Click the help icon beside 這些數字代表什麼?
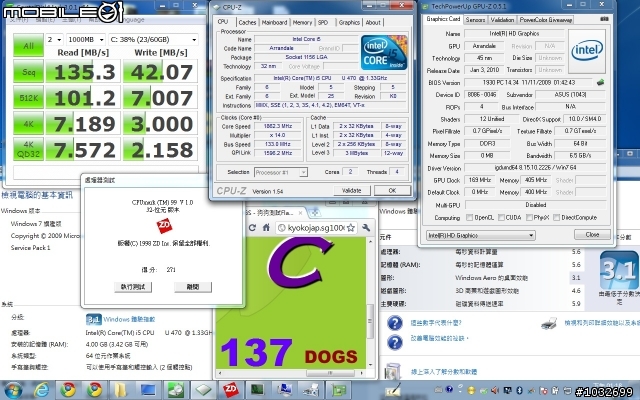The height and width of the screenshot is (400, 640). [x=395, y=323]
